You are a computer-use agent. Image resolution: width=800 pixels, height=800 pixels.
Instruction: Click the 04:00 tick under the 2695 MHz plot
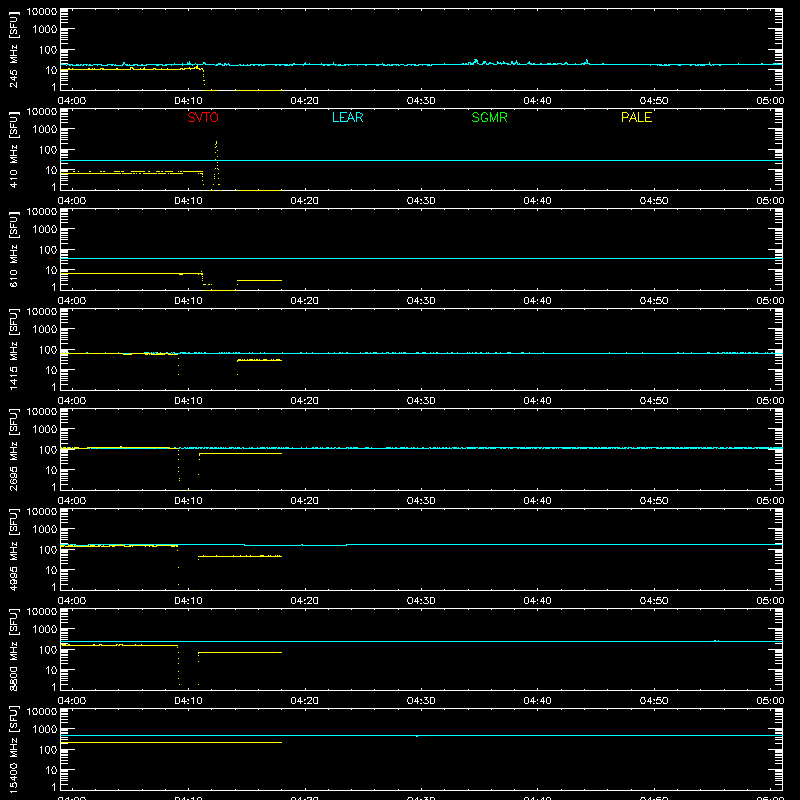click(72, 501)
